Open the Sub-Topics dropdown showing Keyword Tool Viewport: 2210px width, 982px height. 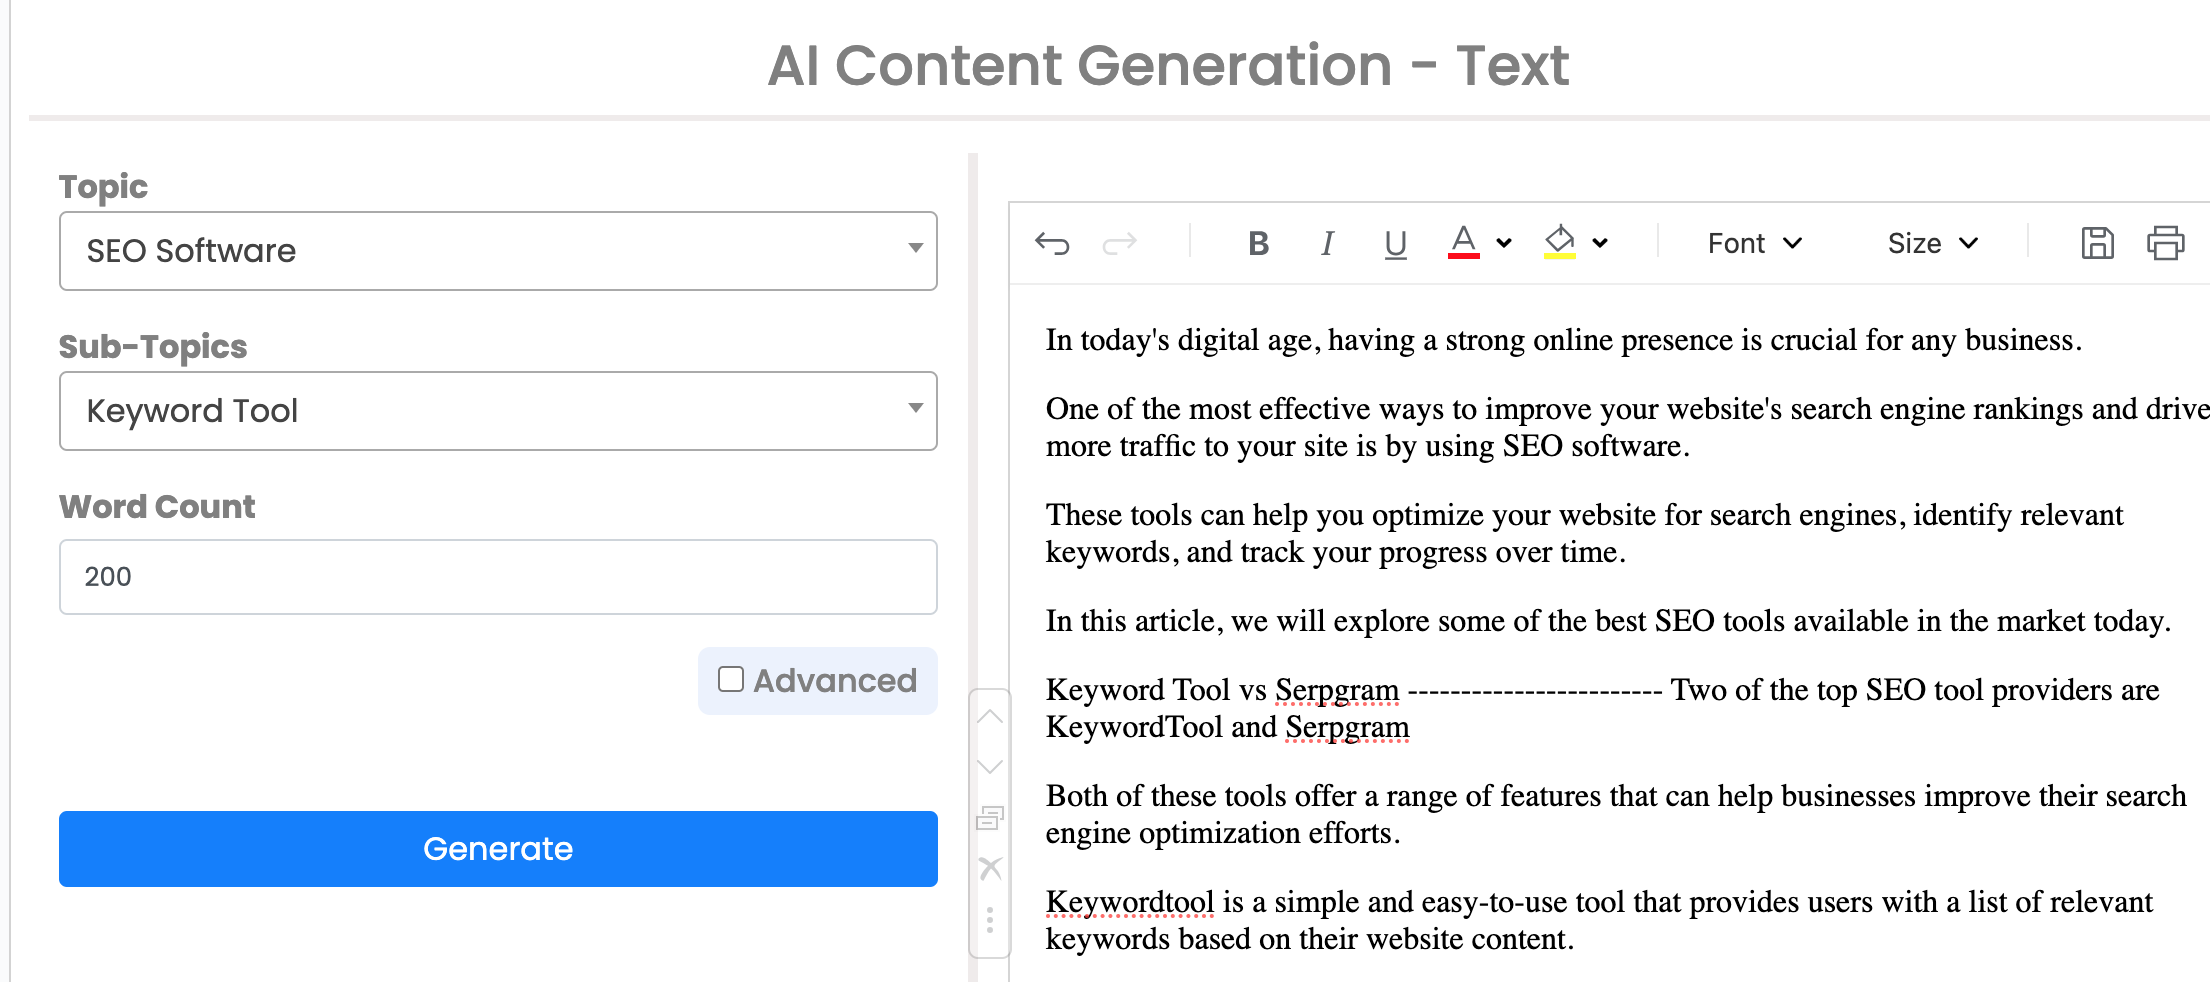(498, 411)
